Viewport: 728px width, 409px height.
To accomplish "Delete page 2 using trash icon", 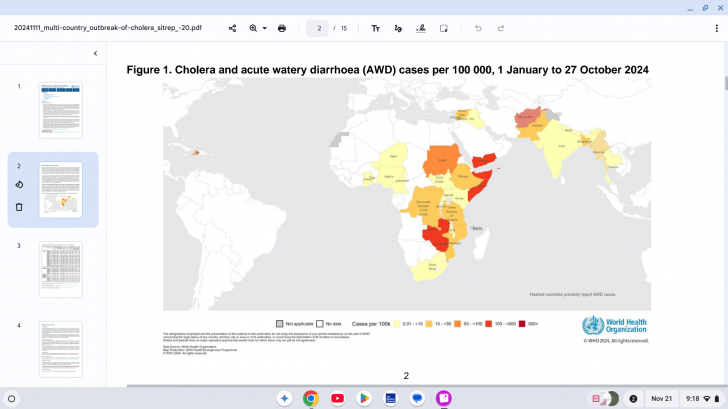I will (19, 207).
